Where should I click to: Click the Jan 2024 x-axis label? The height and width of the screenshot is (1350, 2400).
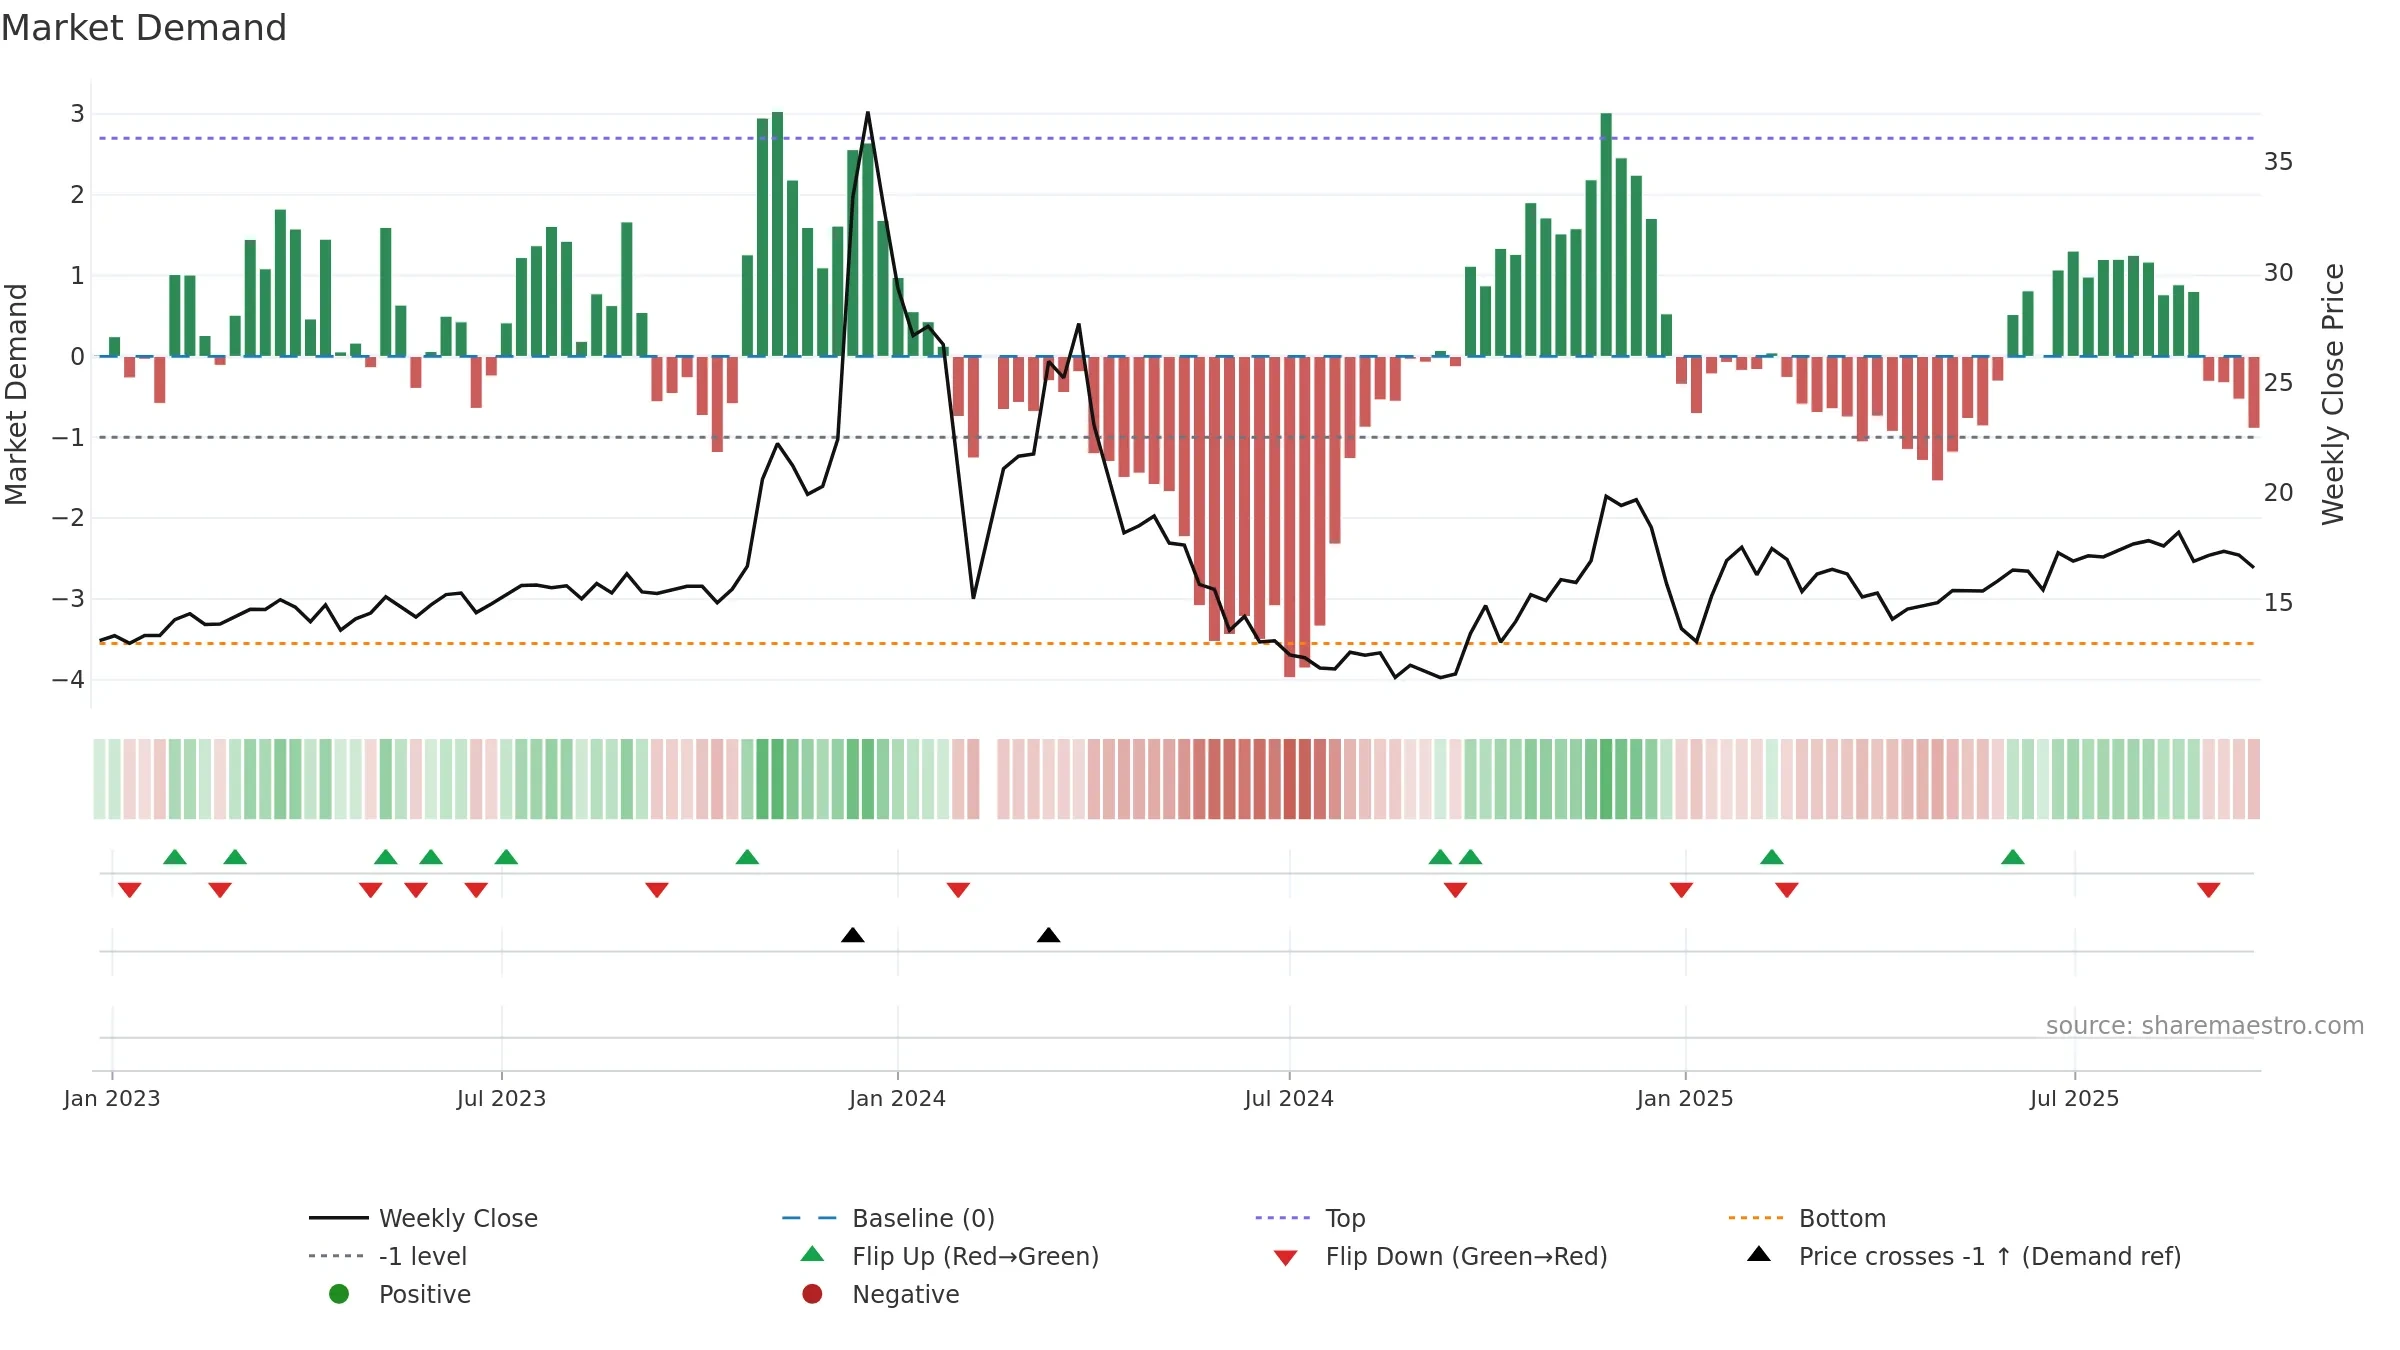click(897, 1098)
